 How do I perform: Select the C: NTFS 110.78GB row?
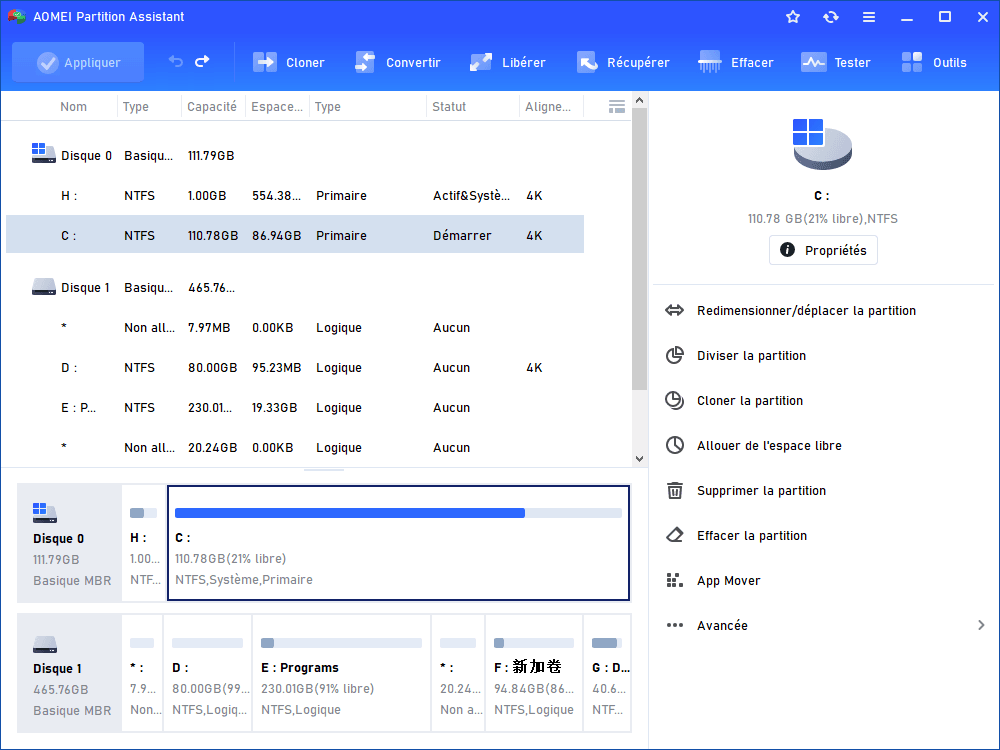click(x=295, y=235)
